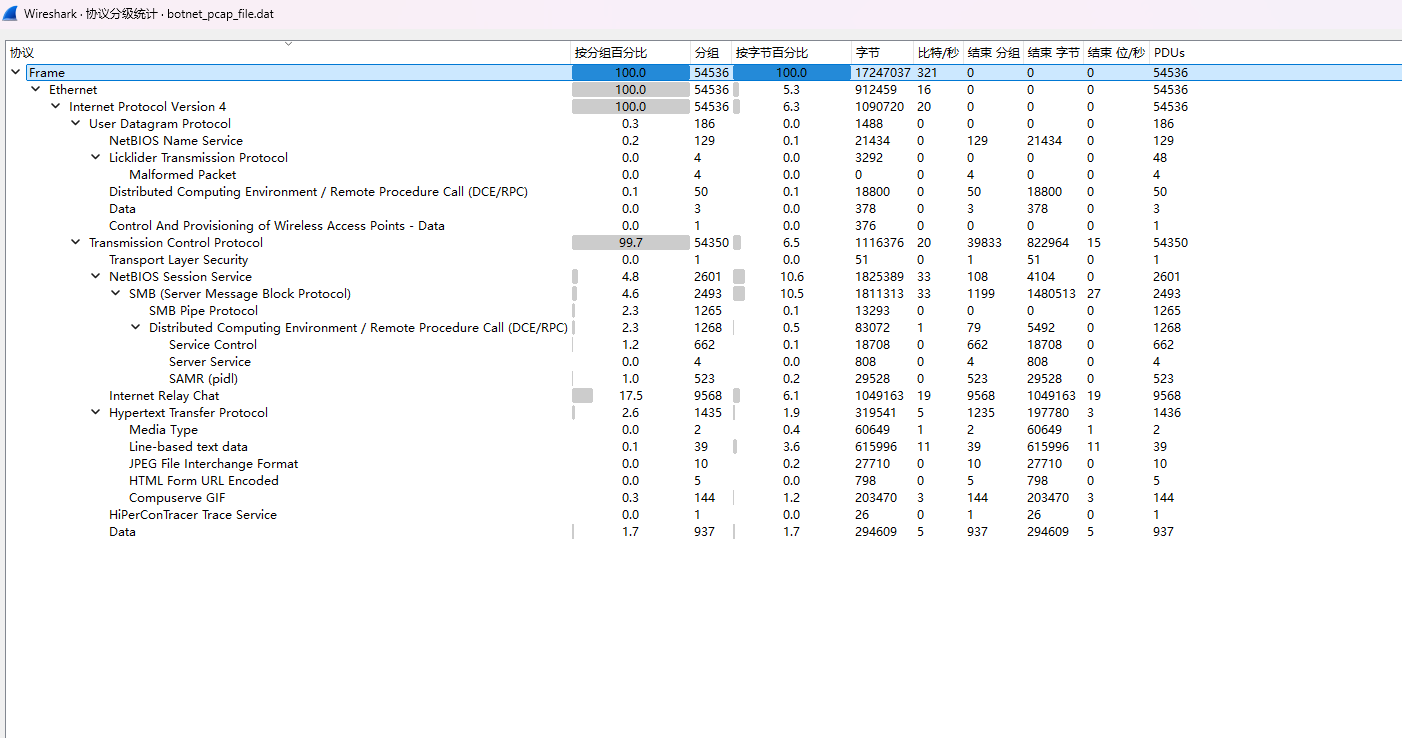1402x738 pixels.
Task: Click bytes value 1811313 in SMB row
Action: coord(879,294)
